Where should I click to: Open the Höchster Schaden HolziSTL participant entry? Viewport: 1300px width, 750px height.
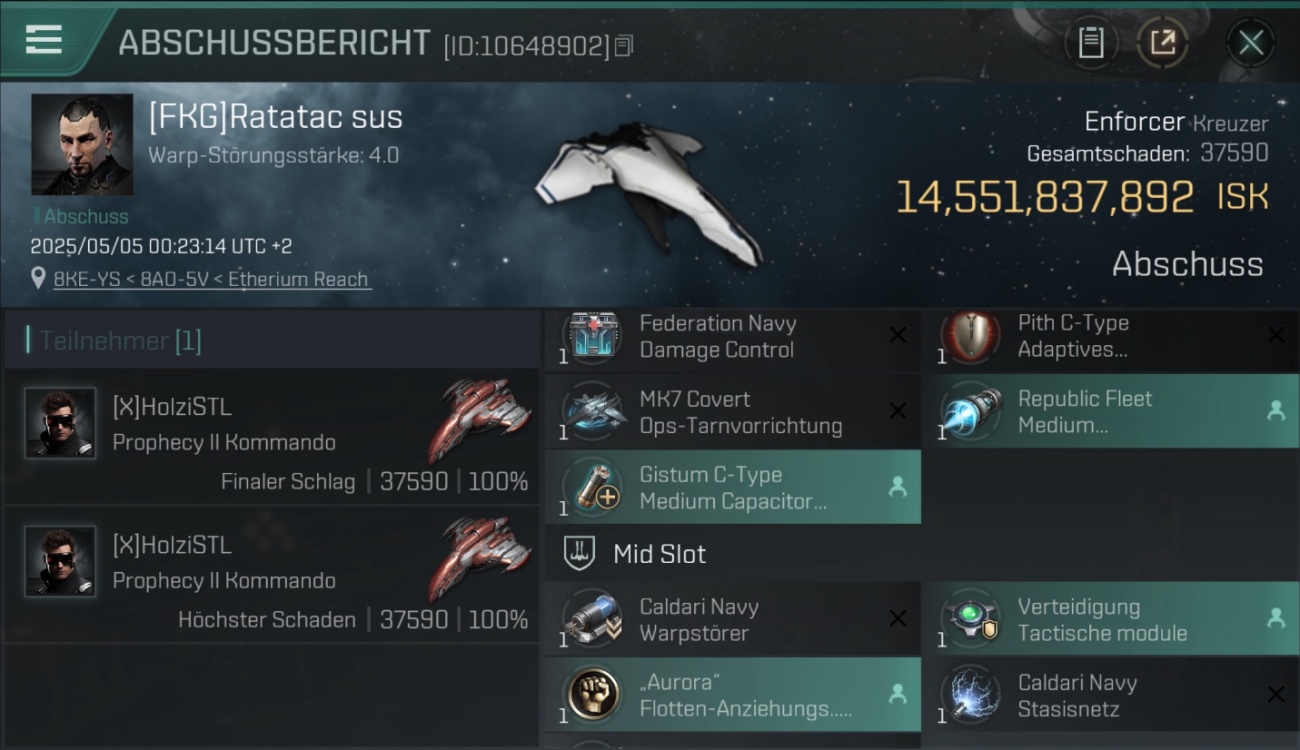pyautogui.click(x=271, y=575)
